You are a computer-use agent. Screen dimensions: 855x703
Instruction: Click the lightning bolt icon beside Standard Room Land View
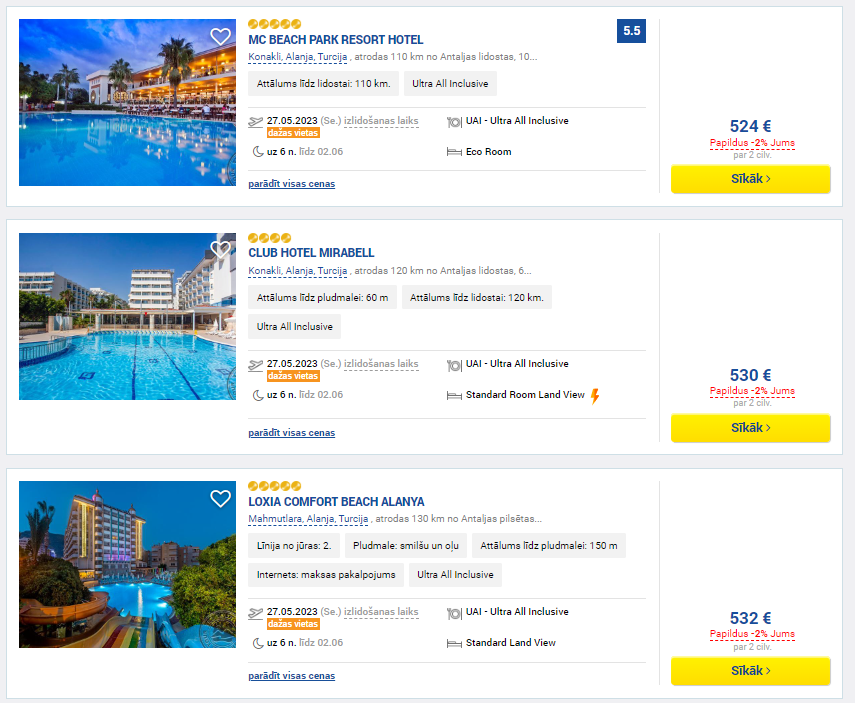point(595,396)
